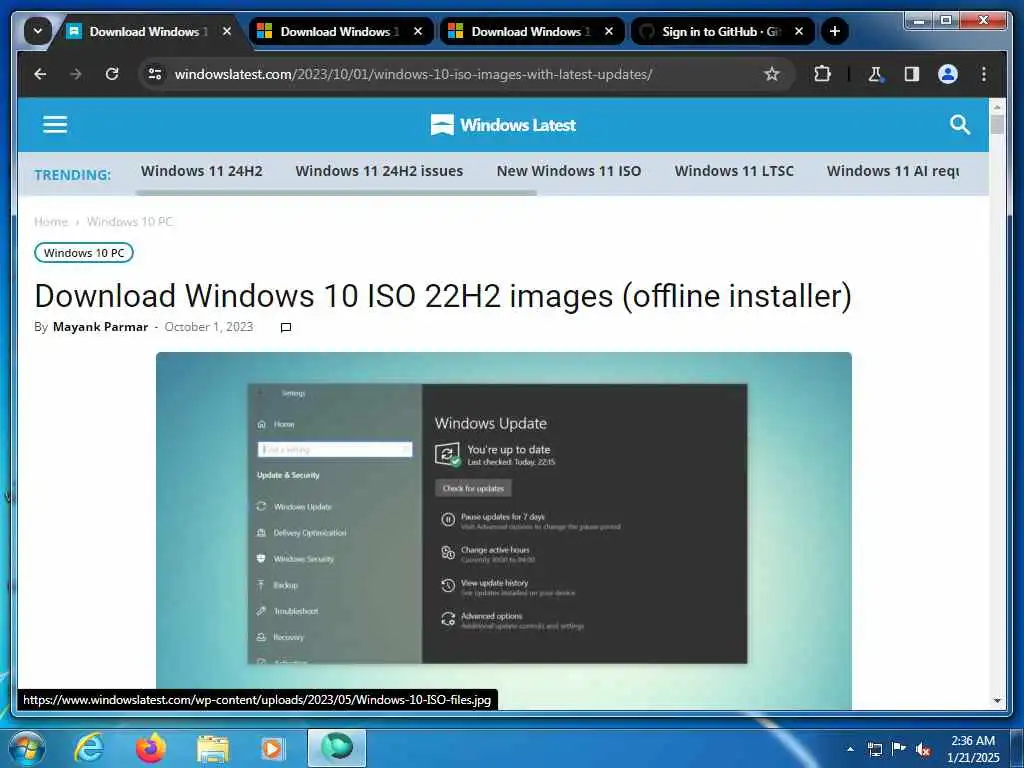View site information icon in address bar

point(155,74)
